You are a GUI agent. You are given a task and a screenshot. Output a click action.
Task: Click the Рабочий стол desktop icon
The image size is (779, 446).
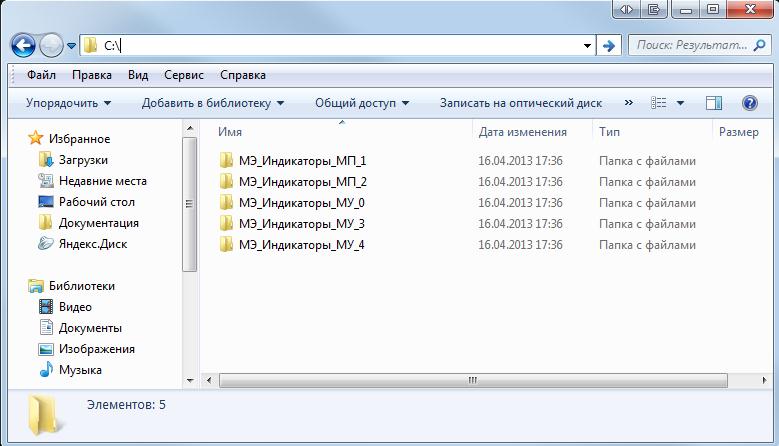point(46,202)
